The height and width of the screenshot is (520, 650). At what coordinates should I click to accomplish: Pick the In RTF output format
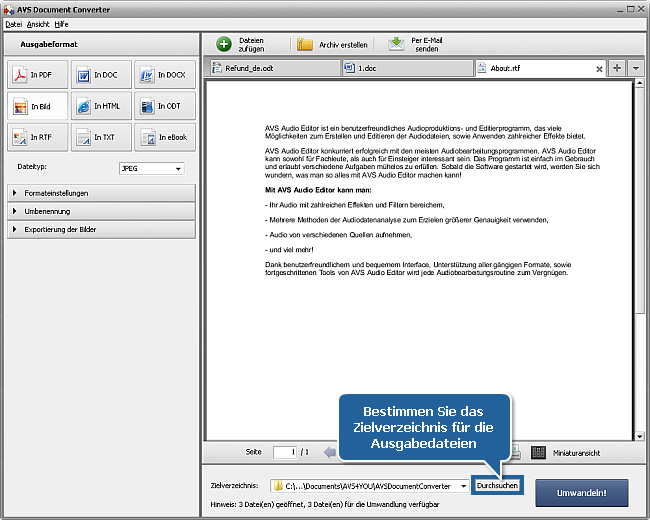(x=37, y=137)
